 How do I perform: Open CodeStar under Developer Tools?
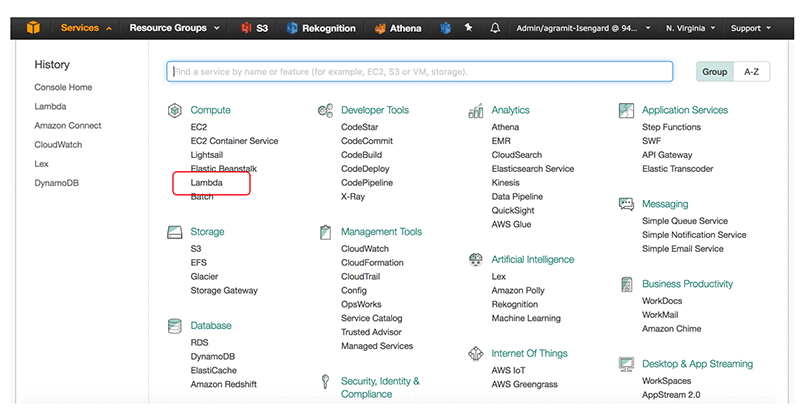[x=360, y=127]
